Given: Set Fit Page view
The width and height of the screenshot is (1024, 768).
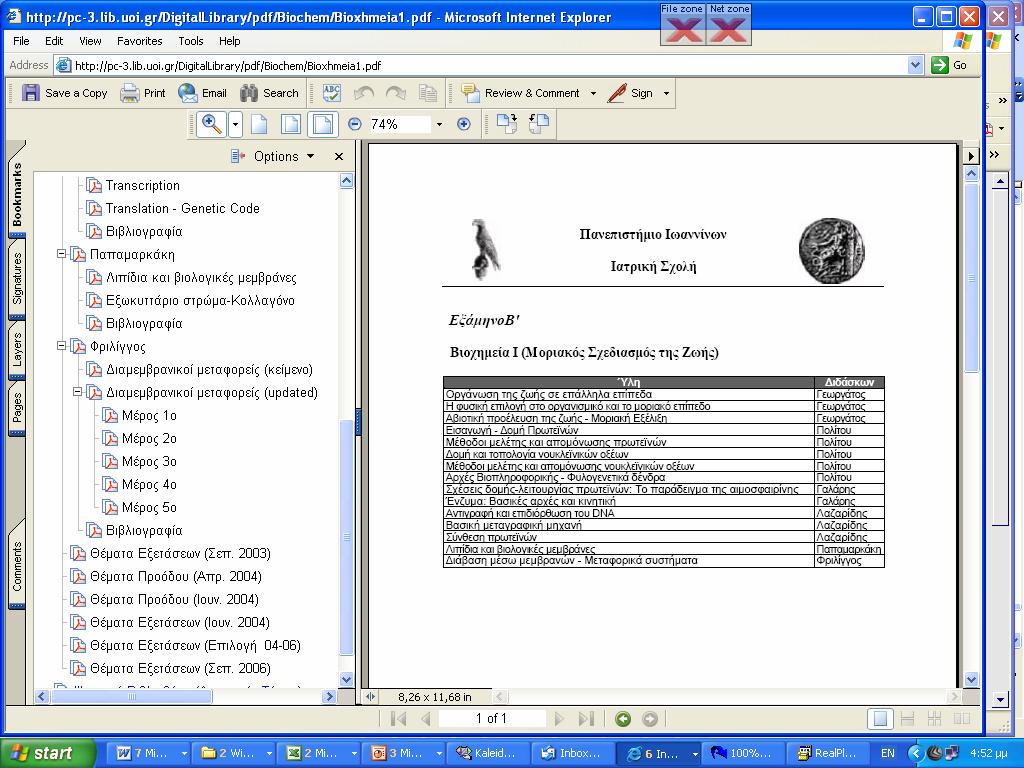Looking at the screenshot, I should pos(291,124).
